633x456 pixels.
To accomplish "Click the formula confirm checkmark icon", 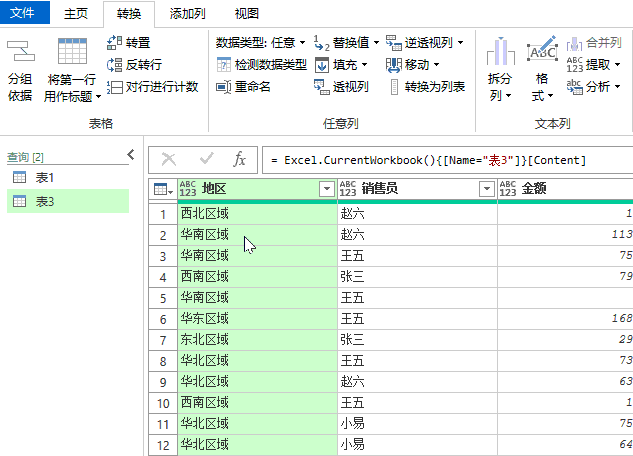I will (206, 159).
